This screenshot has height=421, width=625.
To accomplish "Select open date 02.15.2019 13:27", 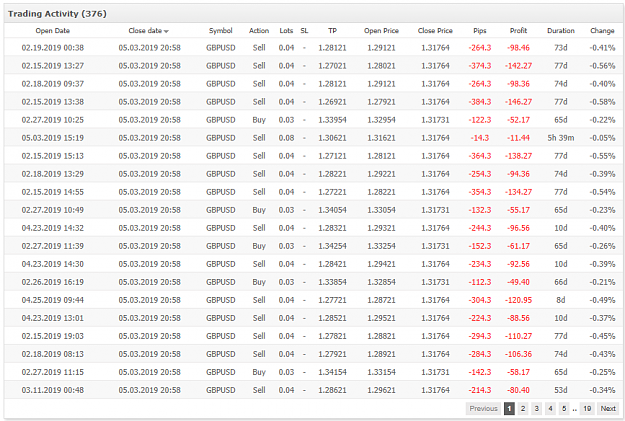I will [53, 66].
